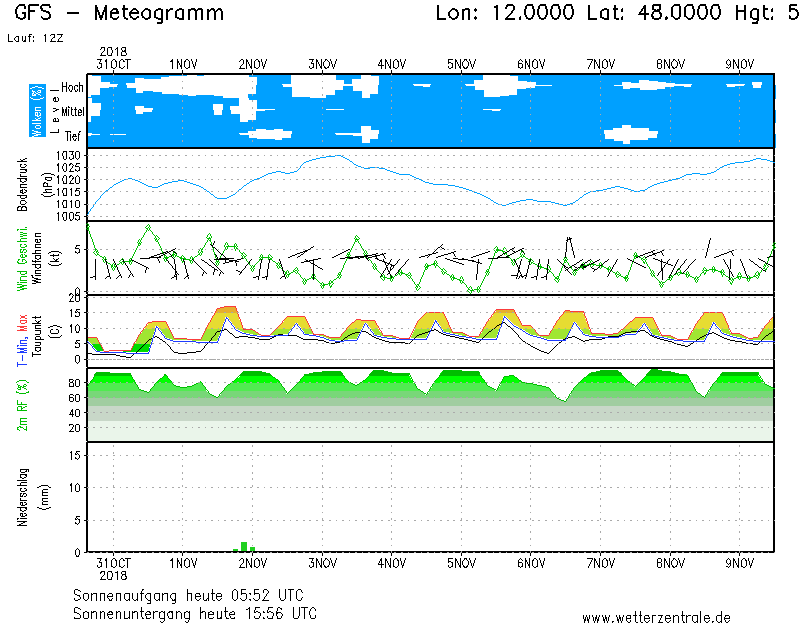Click the green 2m RF (%) axis label
800x625 pixels.
[22, 404]
